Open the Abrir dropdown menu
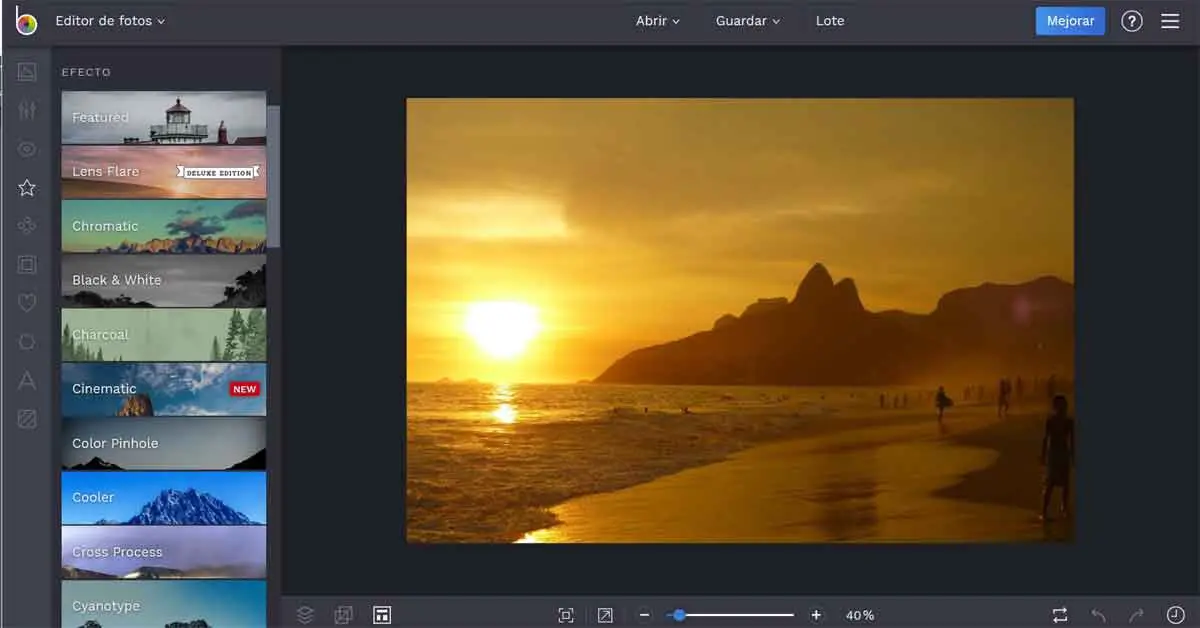The width and height of the screenshot is (1200, 628). pos(657,21)
